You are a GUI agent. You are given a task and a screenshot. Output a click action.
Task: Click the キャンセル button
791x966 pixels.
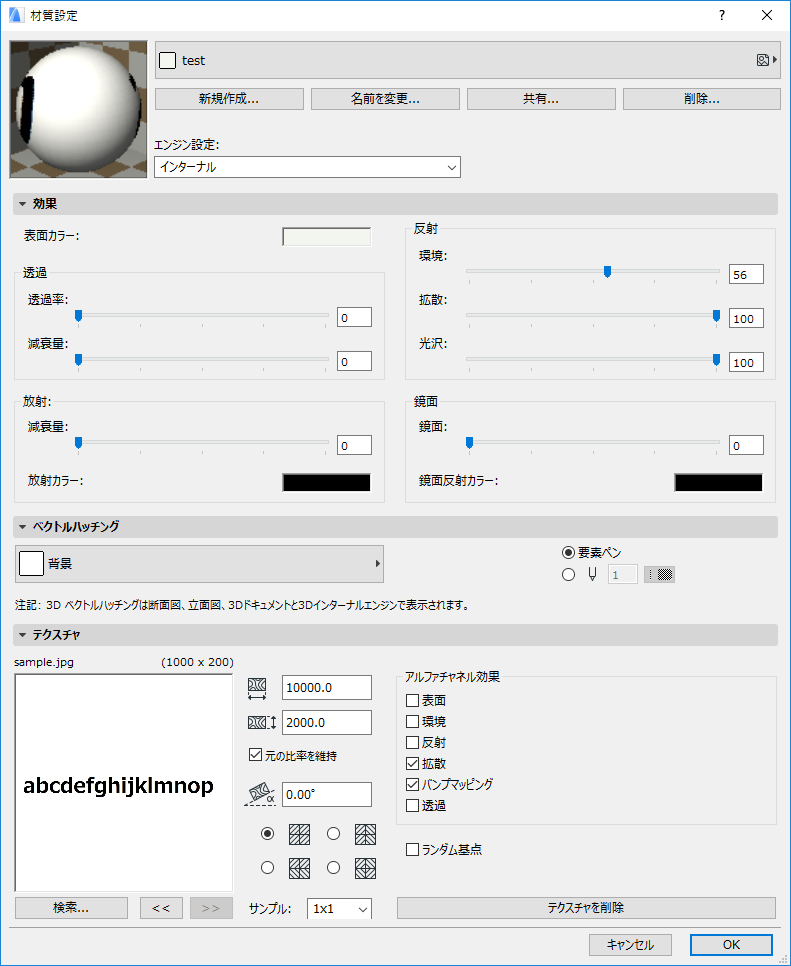[x=630, y=945]
